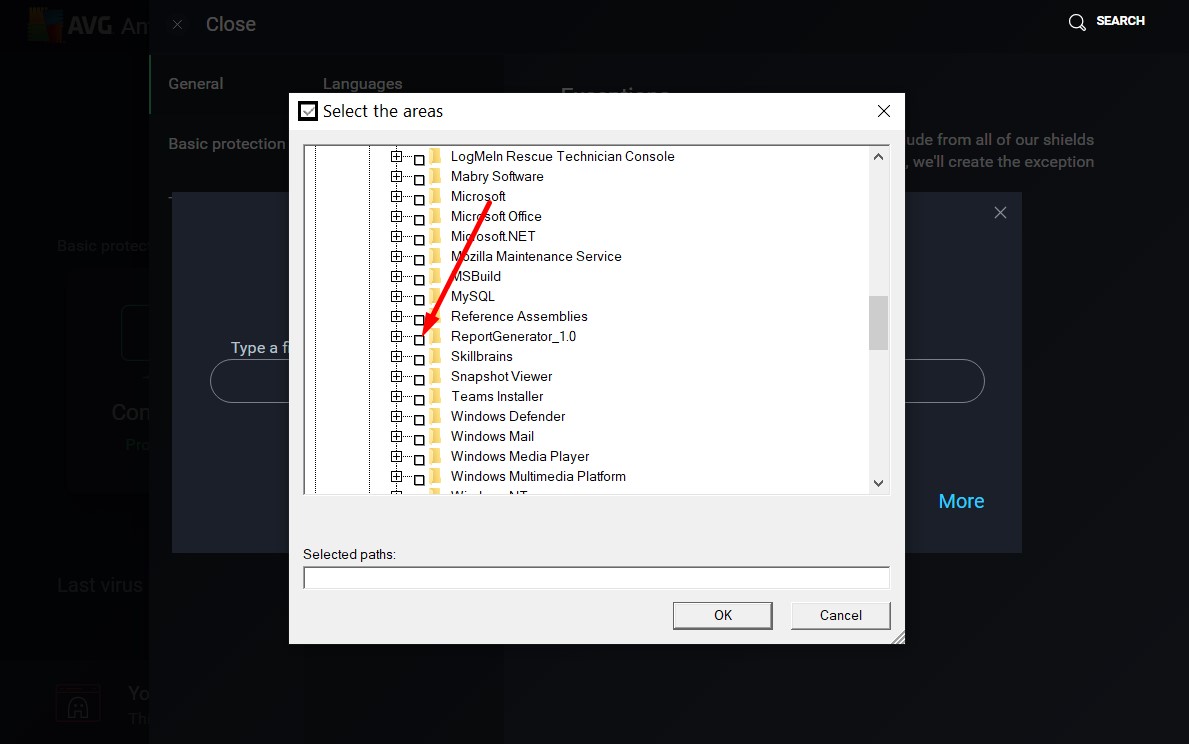Expand the ReportGenerator_1.0 node
The height and width of the screenshot is (744, 1189).
396,336
